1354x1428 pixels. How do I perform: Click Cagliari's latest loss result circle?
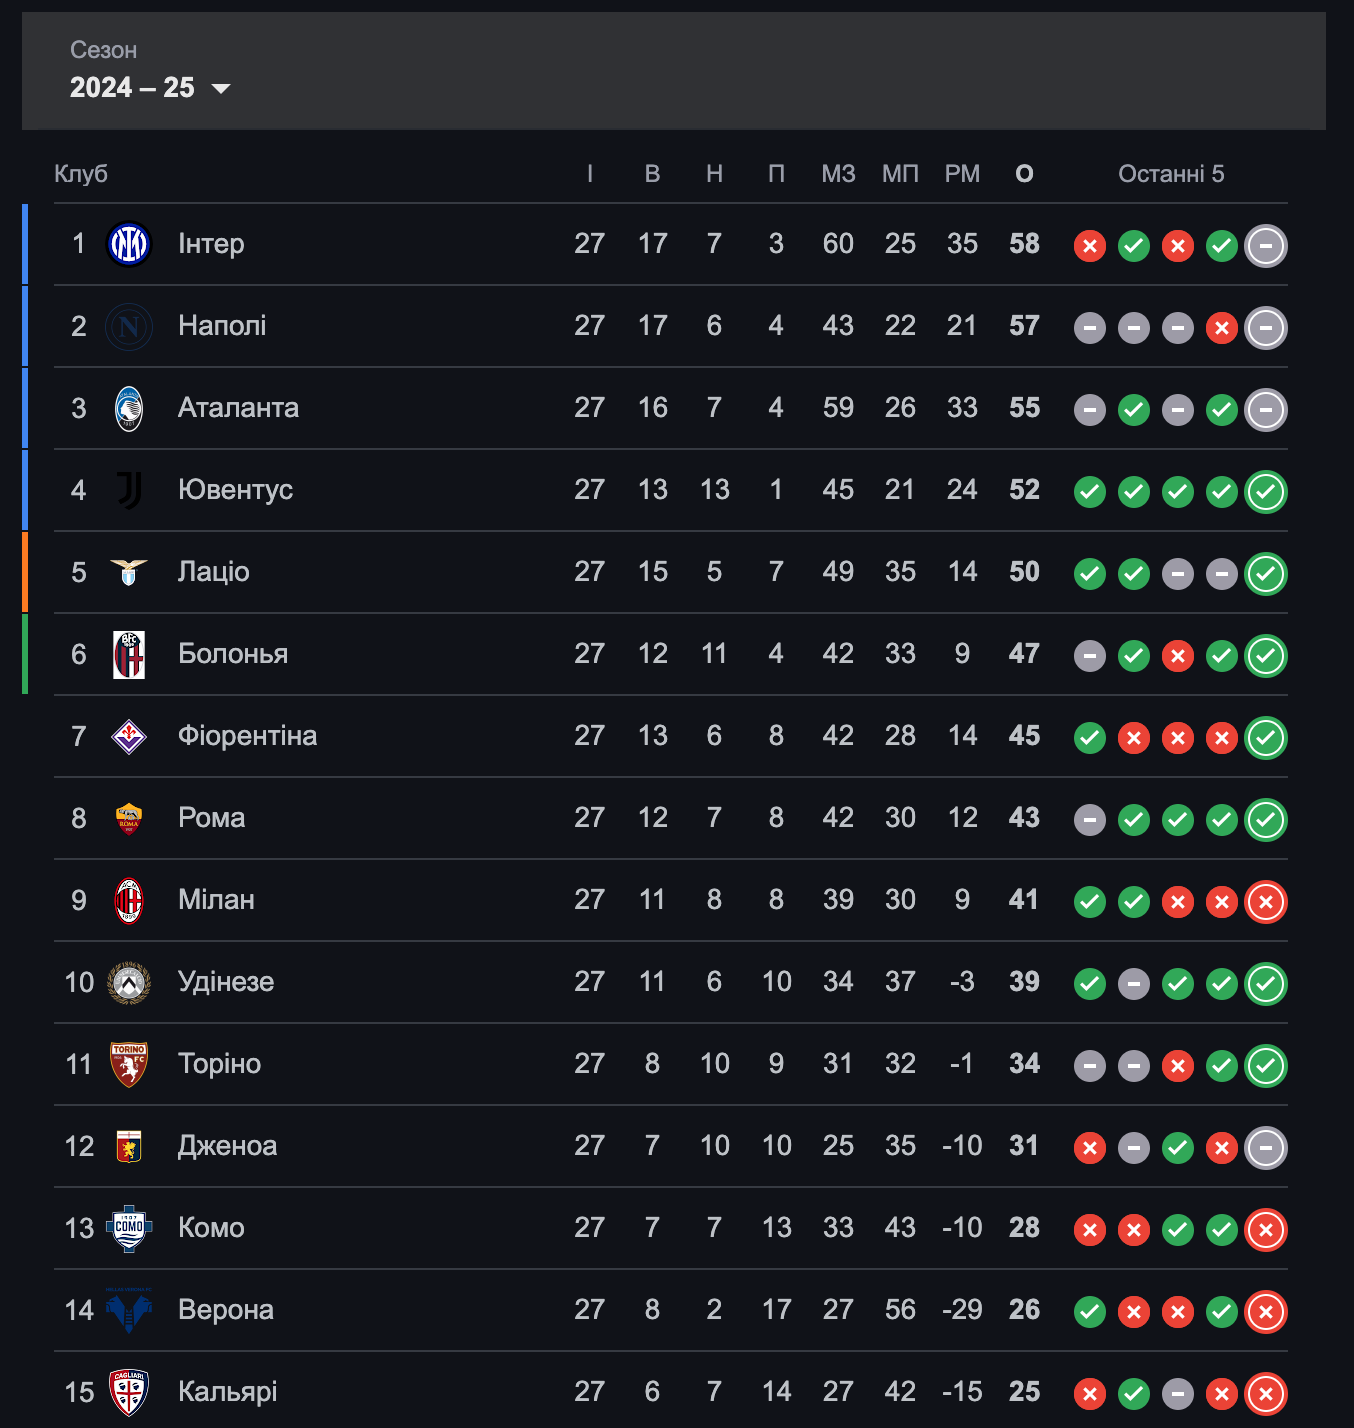(1266, 1394)
